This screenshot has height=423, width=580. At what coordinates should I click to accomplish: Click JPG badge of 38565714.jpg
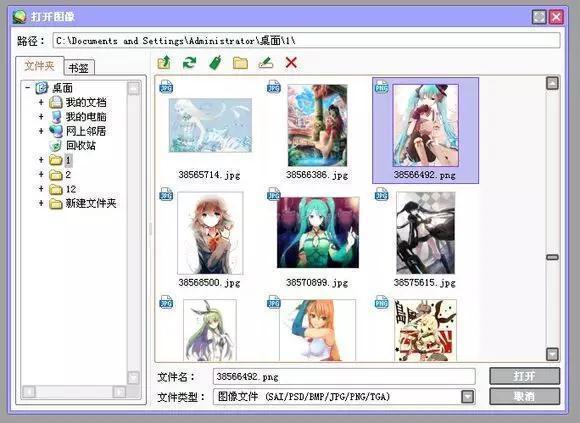166,87
